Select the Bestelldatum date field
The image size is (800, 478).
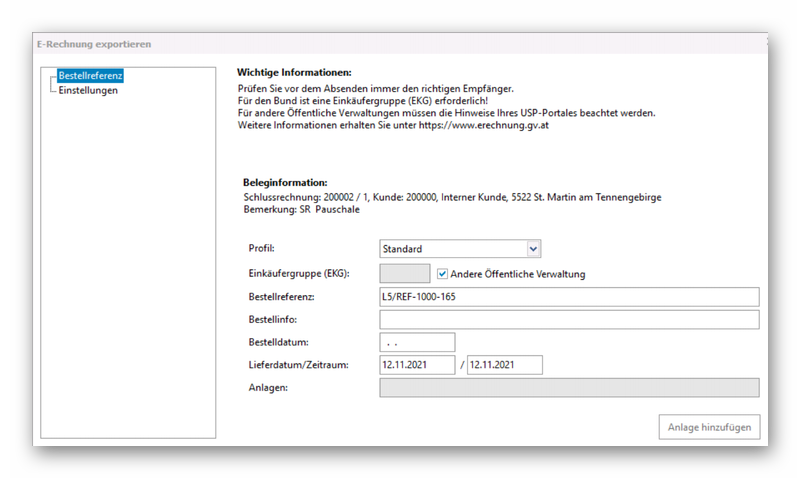click(x=417, y=343)
